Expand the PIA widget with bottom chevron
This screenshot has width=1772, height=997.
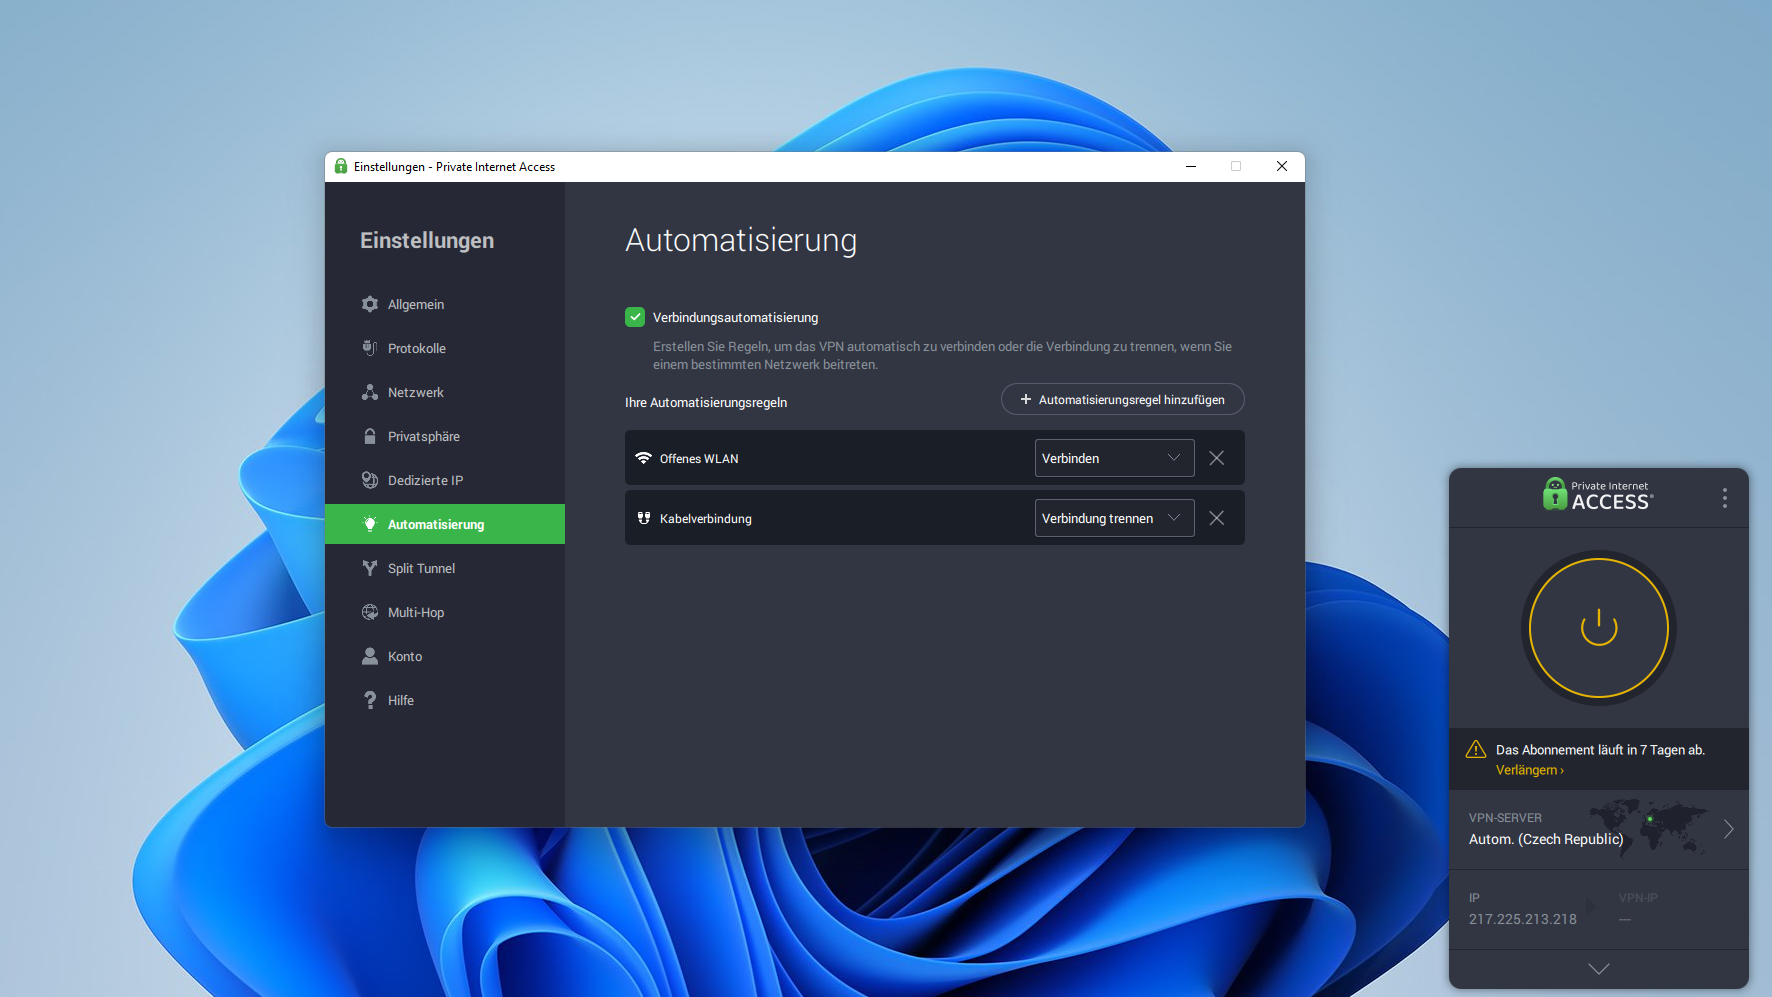tap(1599, 968)
